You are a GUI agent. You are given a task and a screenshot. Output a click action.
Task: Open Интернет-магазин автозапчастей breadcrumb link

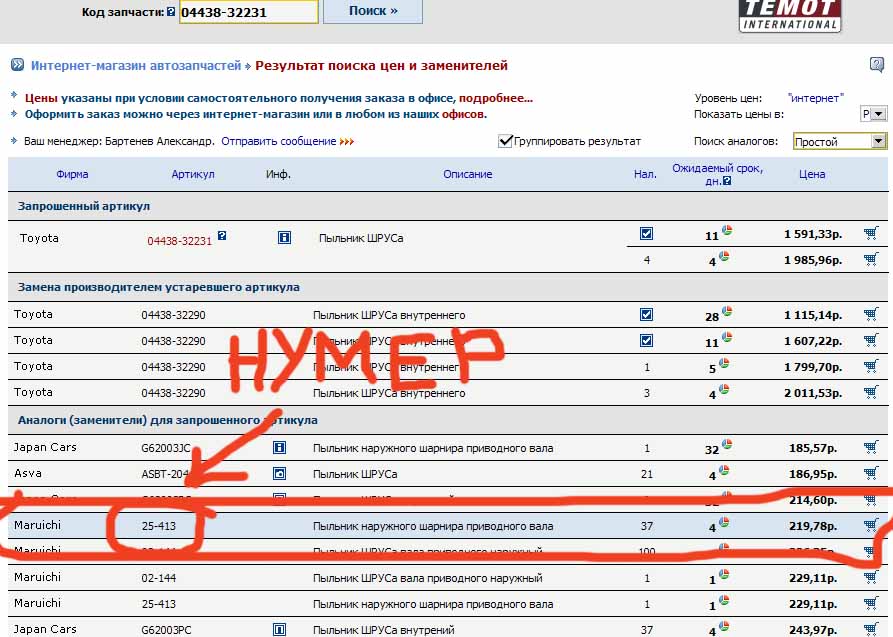pos(136,66)
